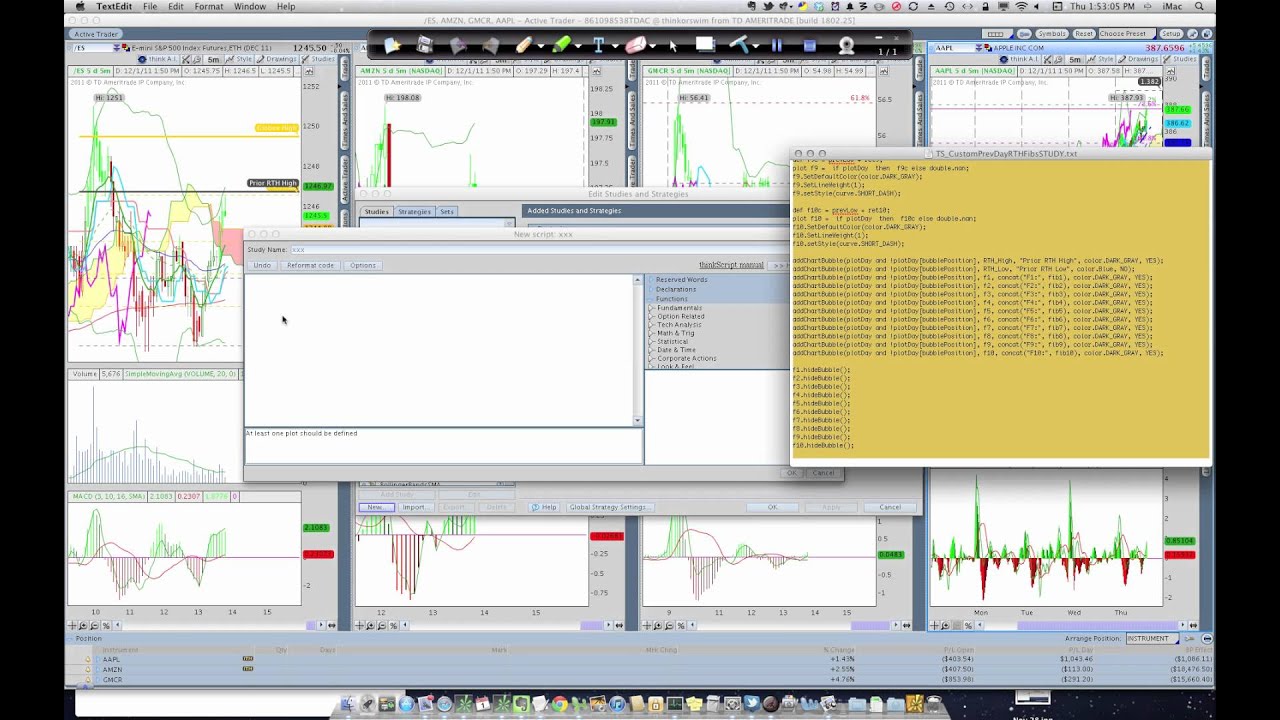
Task: Open the Arrange Position INSTRUMENT dropdown
Action: click(x=1154, y=638)
